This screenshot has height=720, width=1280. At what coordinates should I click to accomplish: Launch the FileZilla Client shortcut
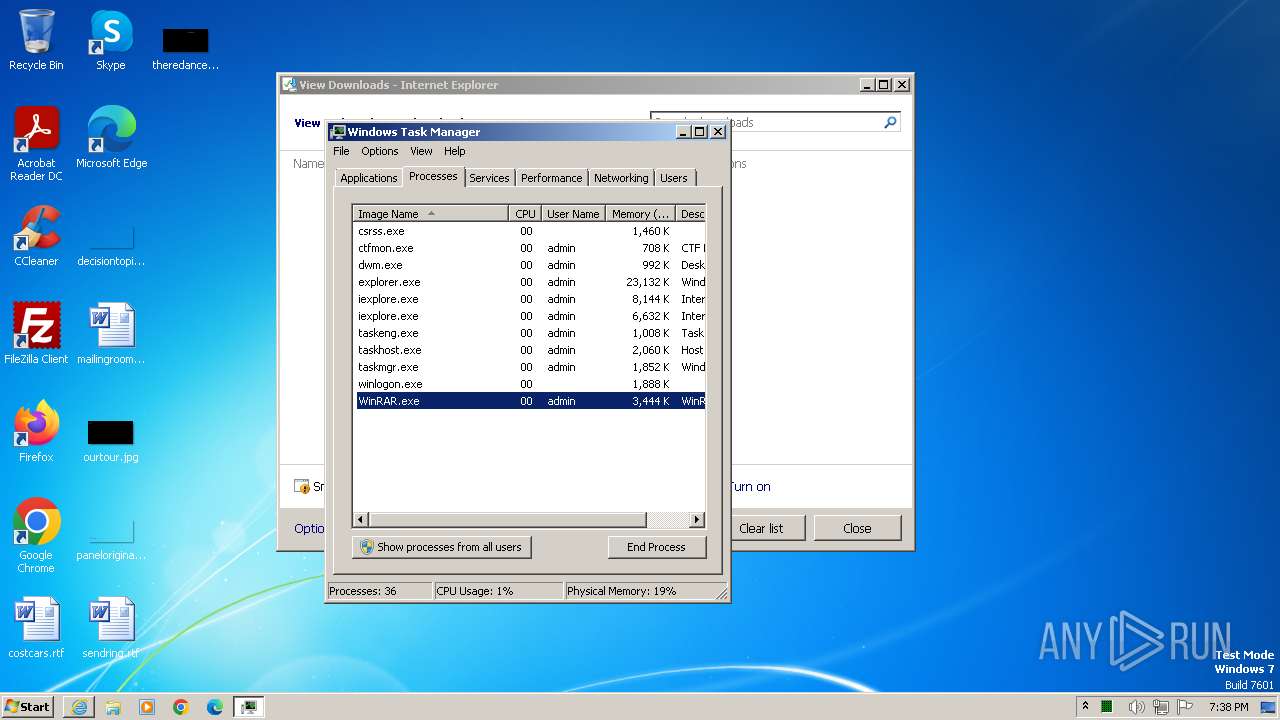pos(36,334)
